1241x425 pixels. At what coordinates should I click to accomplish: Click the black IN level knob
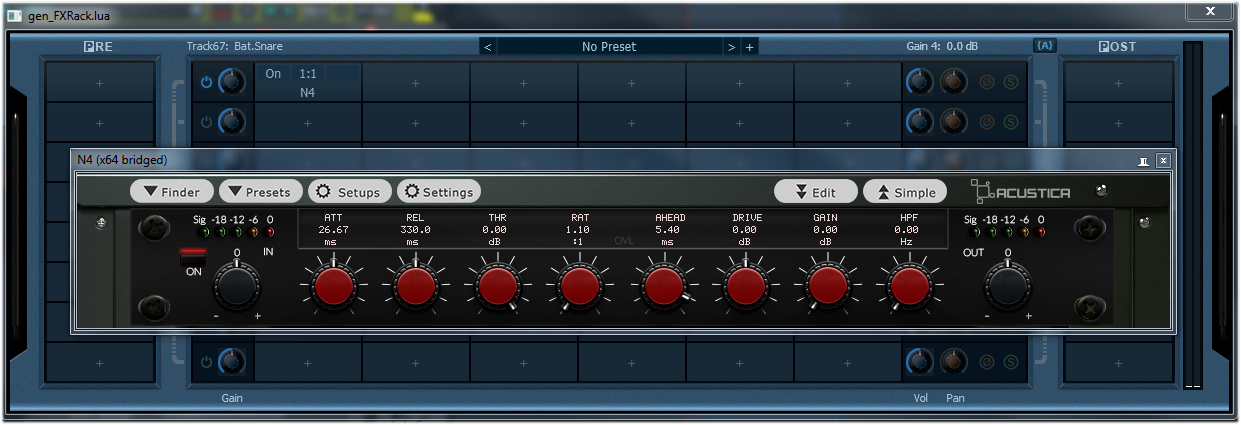pyautogui.click(x=237, y=286)
